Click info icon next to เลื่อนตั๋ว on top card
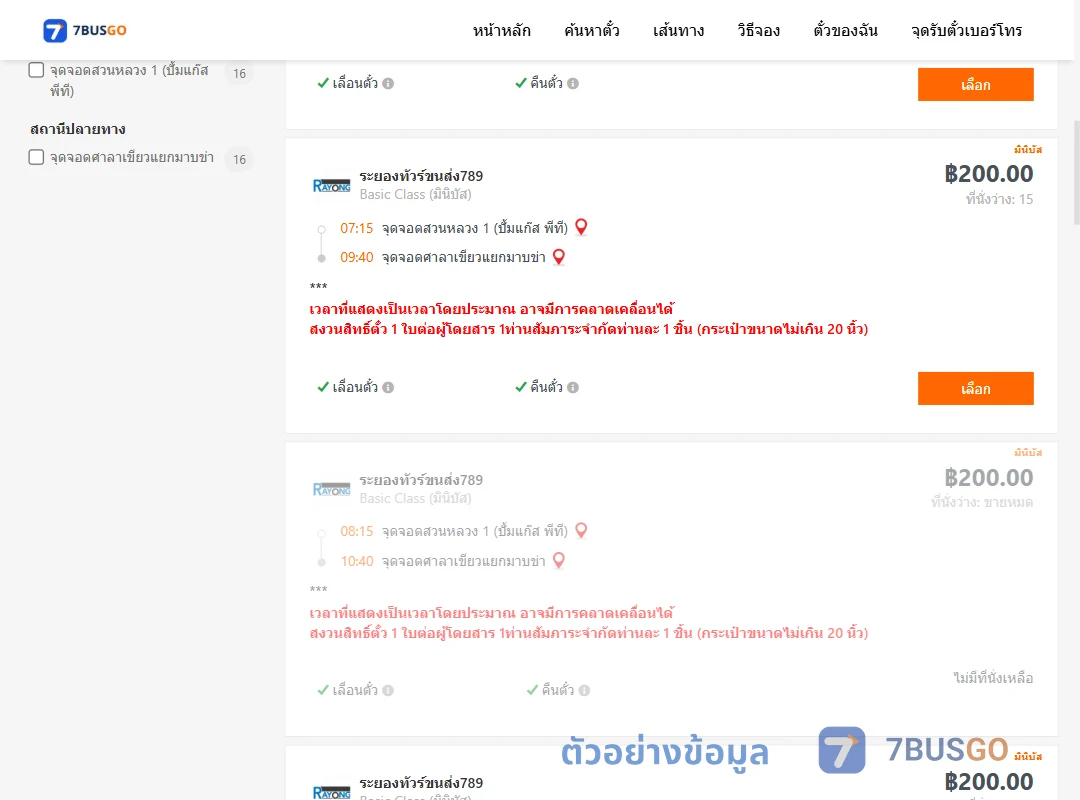 (x=388, y=83)
